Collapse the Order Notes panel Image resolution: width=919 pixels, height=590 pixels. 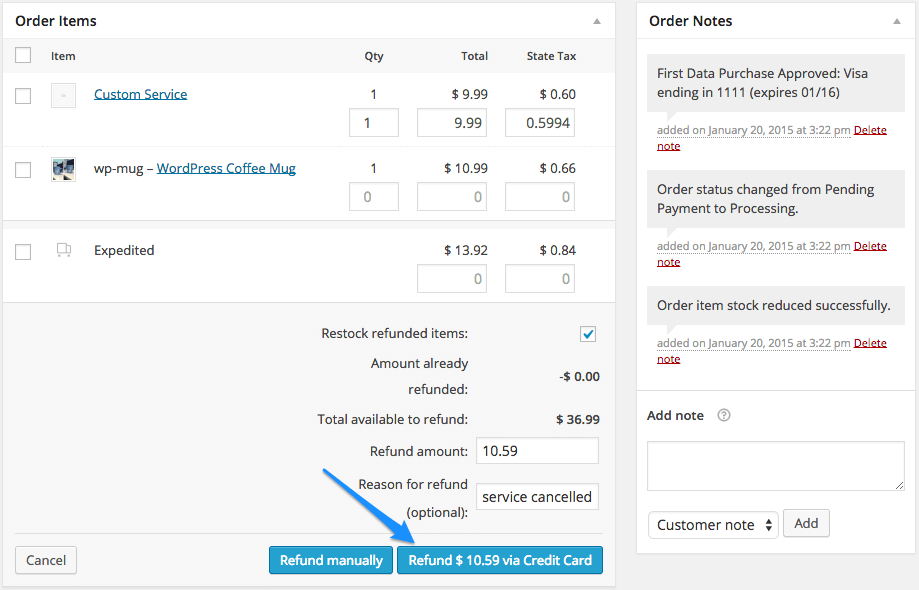[896, 19]
